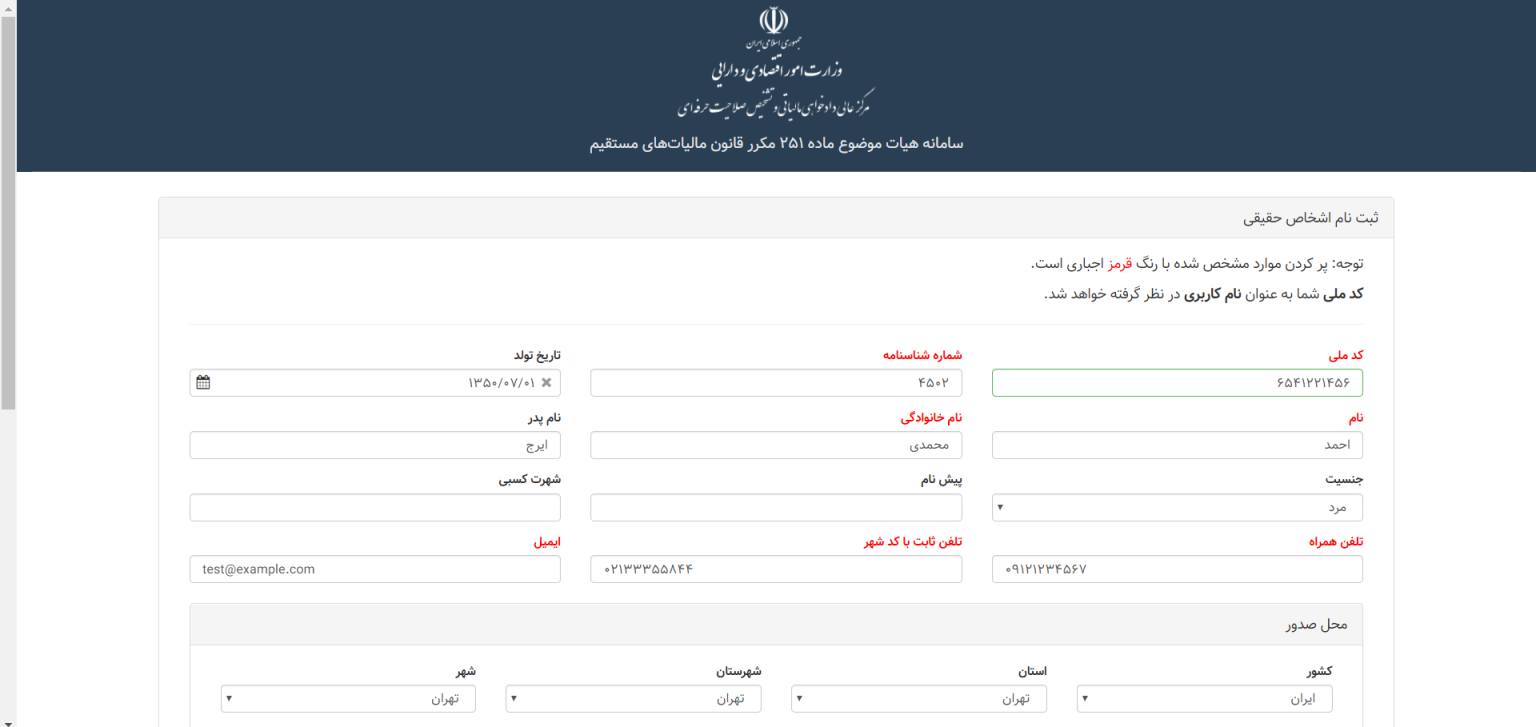Click the father's name (نام پدر) field
1536x727 pixels.
pyautogui.click(x=374, y=445)
